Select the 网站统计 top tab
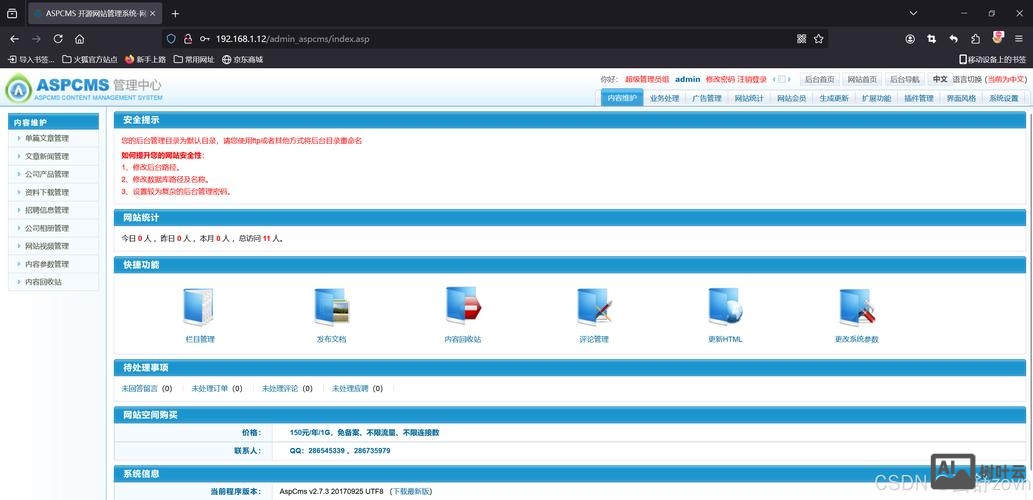 [749, 98]
